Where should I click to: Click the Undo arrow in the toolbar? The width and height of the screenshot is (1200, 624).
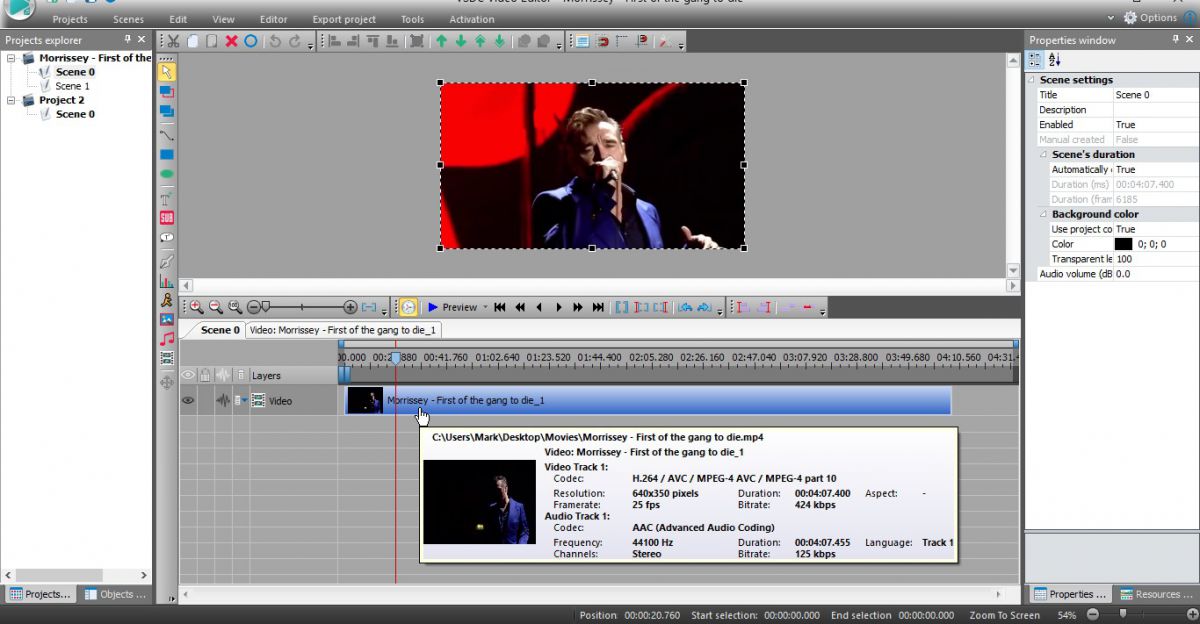pyautogui.click(x=275, y=41)
